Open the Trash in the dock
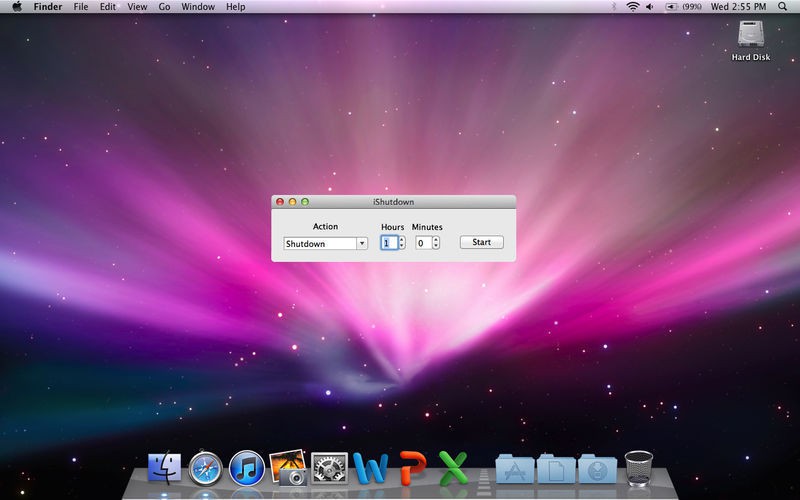The height and width of the screenshot is (500, 800). pos(639,468)
